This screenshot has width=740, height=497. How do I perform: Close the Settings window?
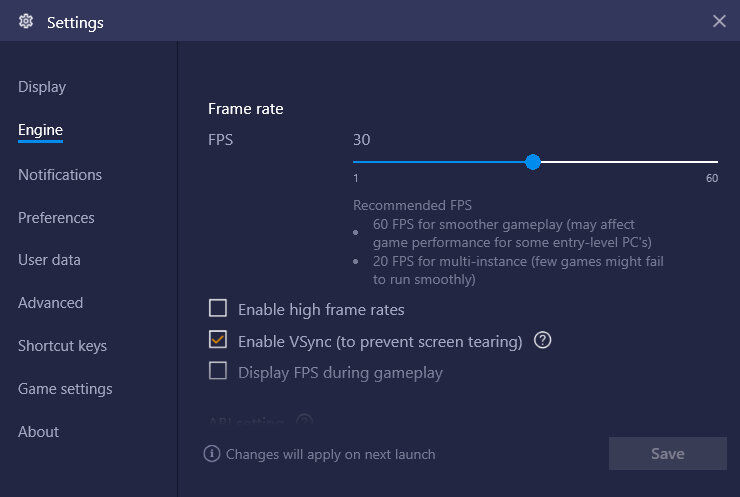(x=719, y=21)
